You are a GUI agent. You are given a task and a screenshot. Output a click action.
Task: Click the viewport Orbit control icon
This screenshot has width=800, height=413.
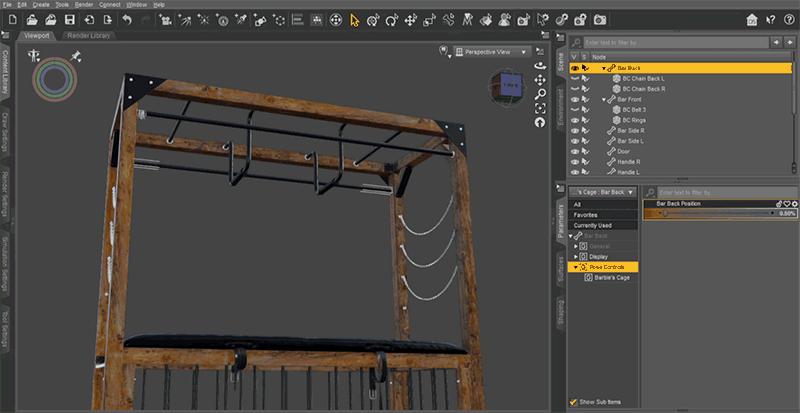[540, 66]
